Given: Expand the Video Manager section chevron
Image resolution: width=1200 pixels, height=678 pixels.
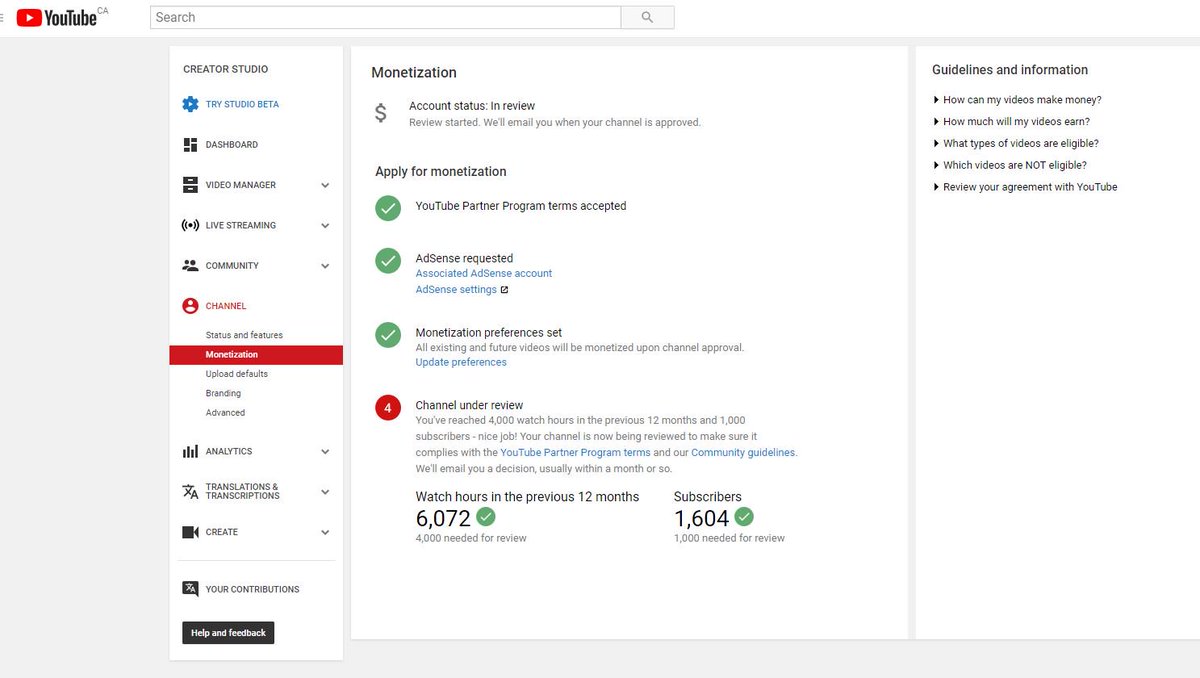Looking at the screenshot, I should pos(325,185).
